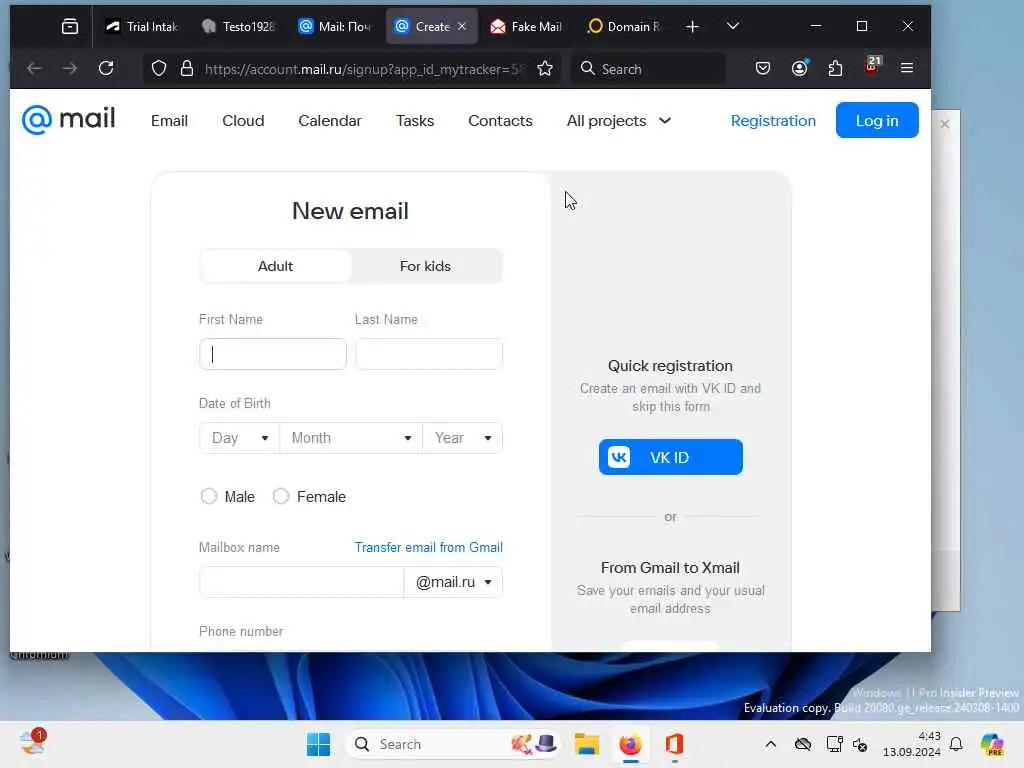Switch to the Testo1928 tab

238,26
